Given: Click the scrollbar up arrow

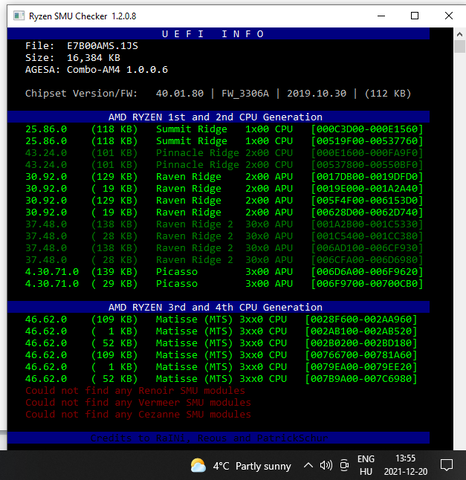Looking at the screenshot, I should [x=459, y=34].
